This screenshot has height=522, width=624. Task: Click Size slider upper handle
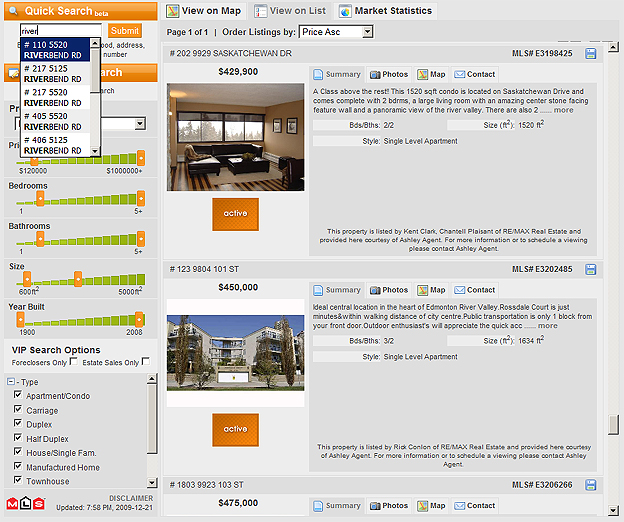[x=78, y=279]
